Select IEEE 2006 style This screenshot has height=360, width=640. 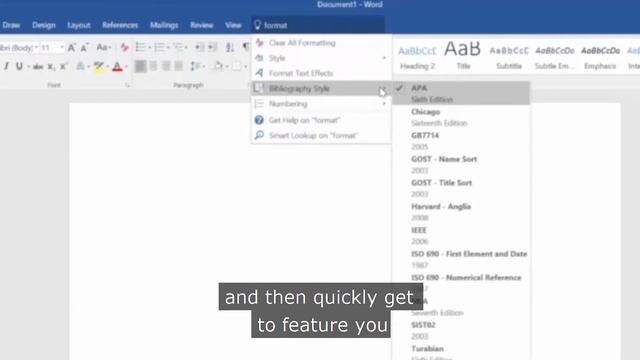[461, 236]
